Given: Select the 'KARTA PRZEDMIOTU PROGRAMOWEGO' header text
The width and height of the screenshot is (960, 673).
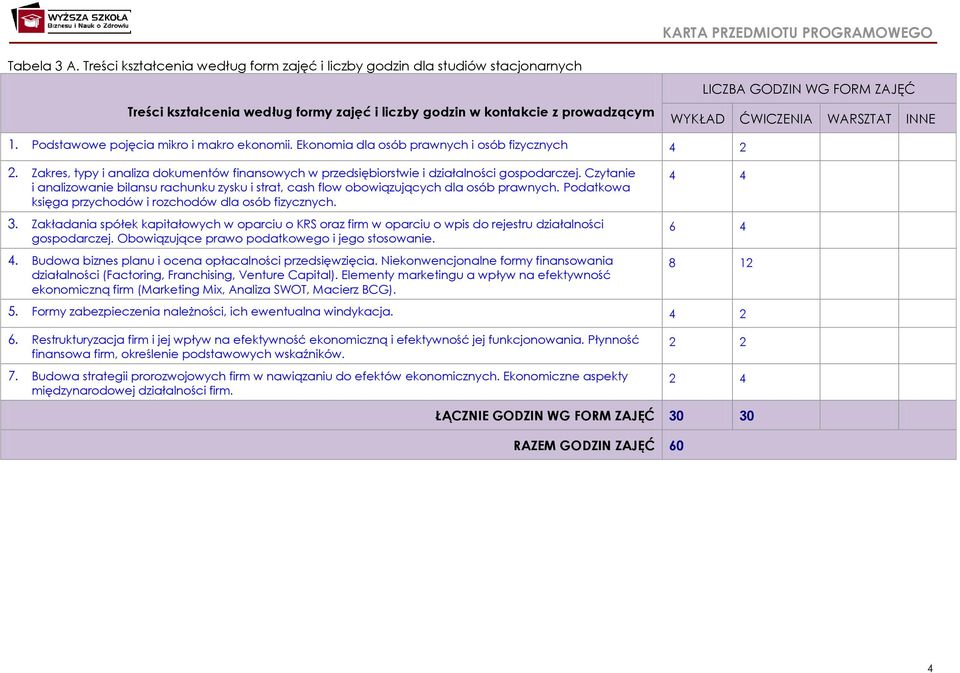Looking at the screenshot, I should pyautogui.click(x=797, y=32).
